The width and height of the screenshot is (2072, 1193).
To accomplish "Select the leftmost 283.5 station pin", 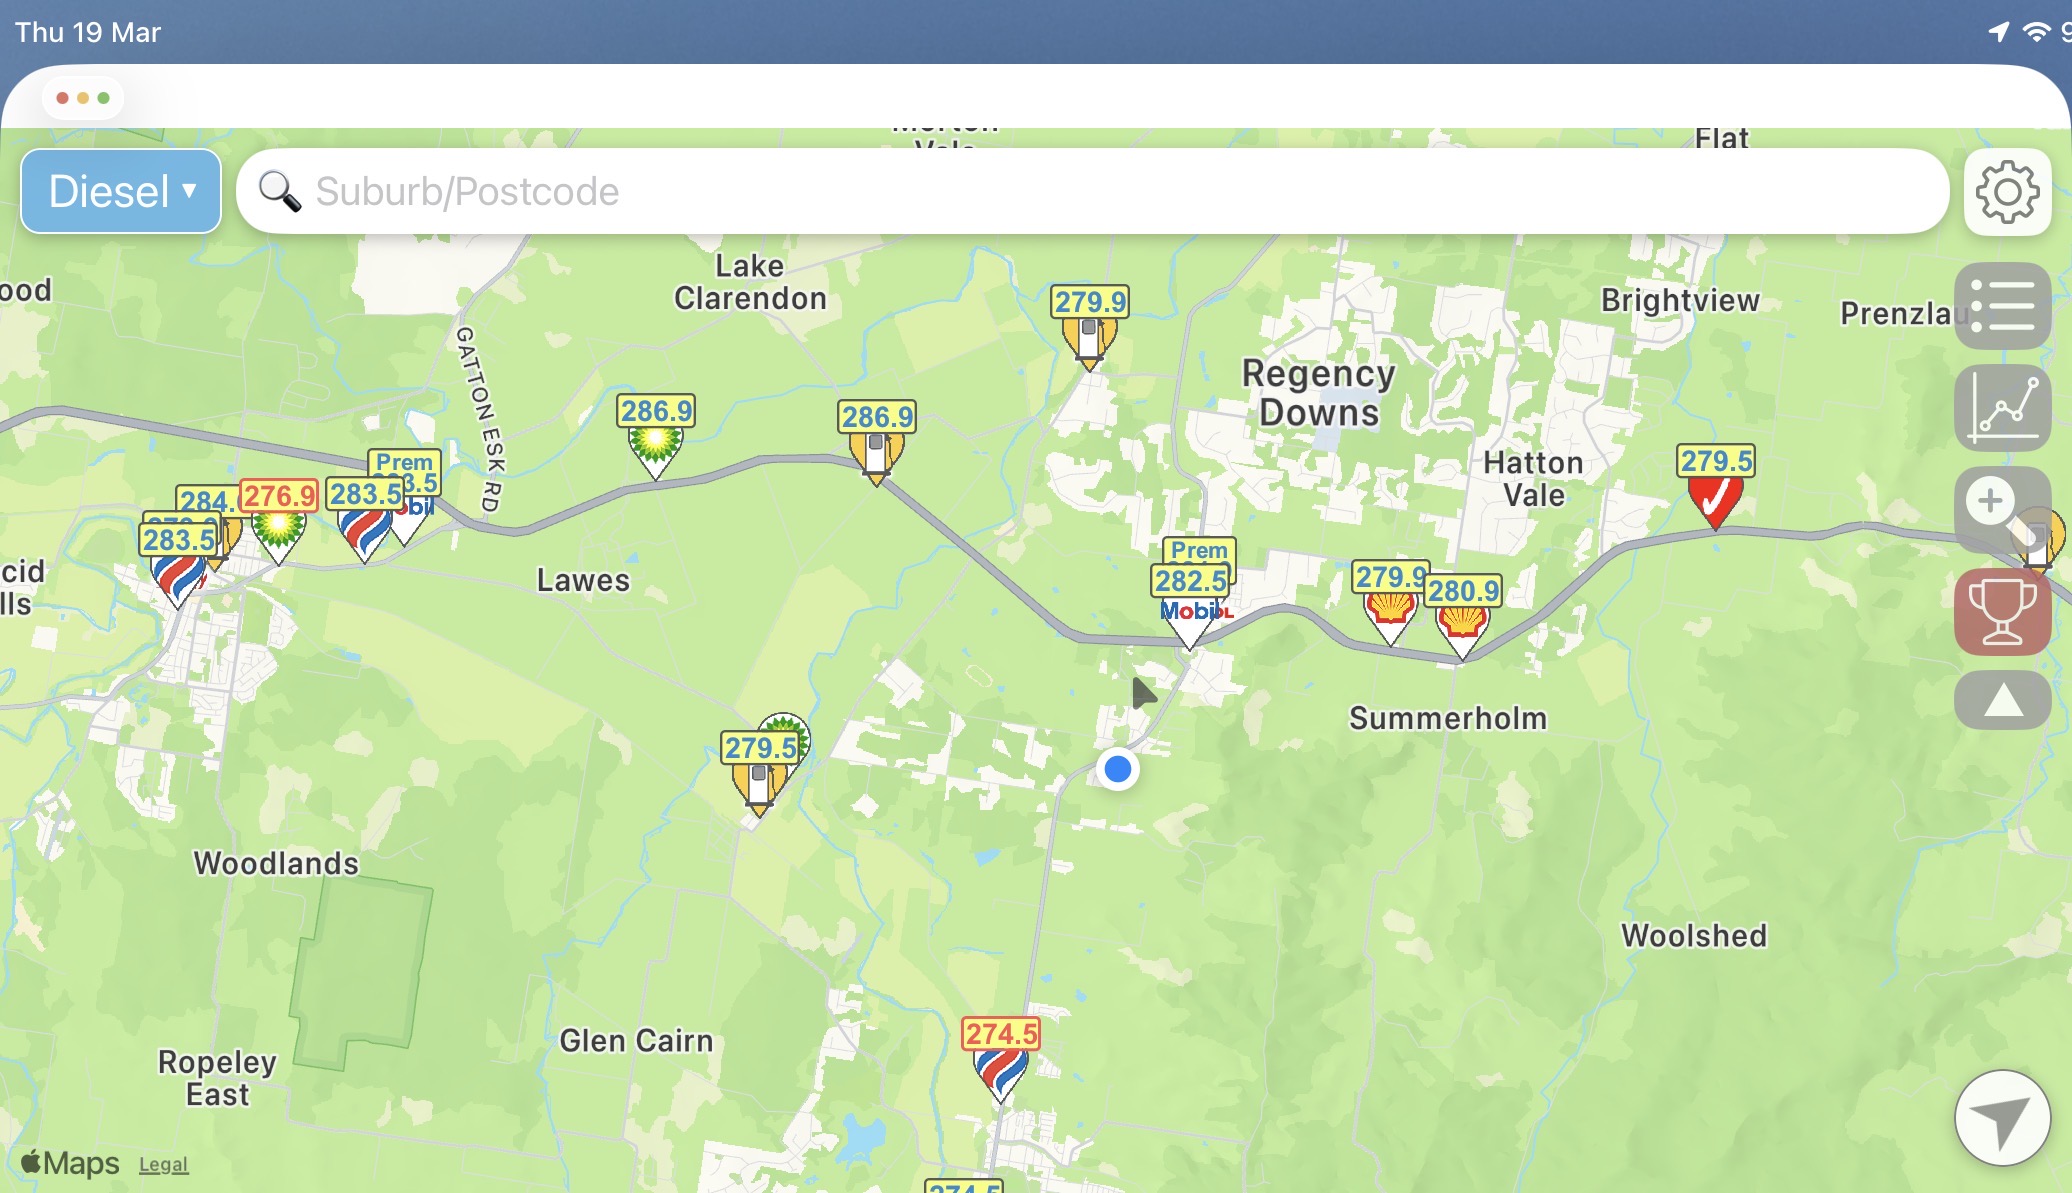I will (178, 566).
